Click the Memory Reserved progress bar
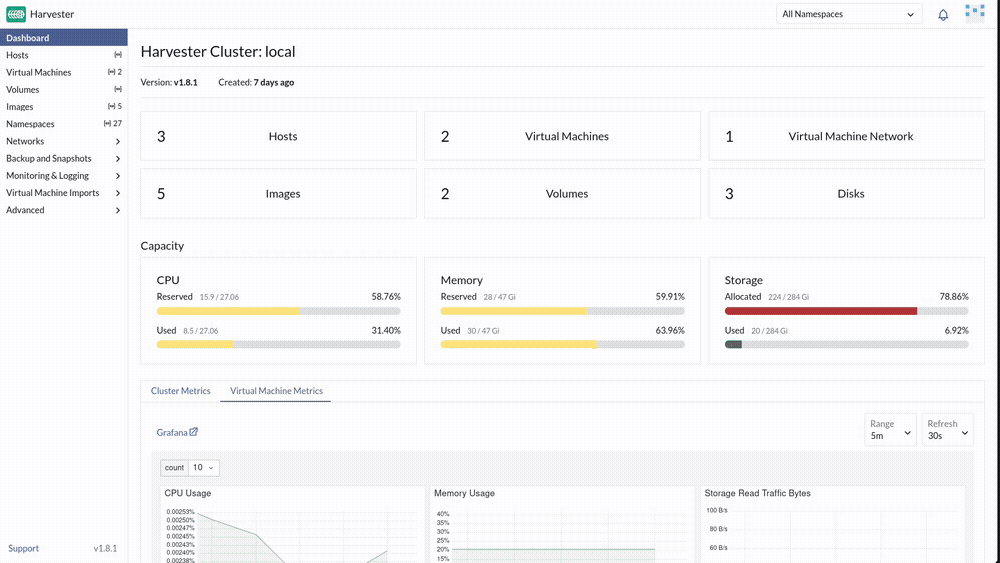The width and height of the screenshot is (1000, 563). [x=562, y=311]
